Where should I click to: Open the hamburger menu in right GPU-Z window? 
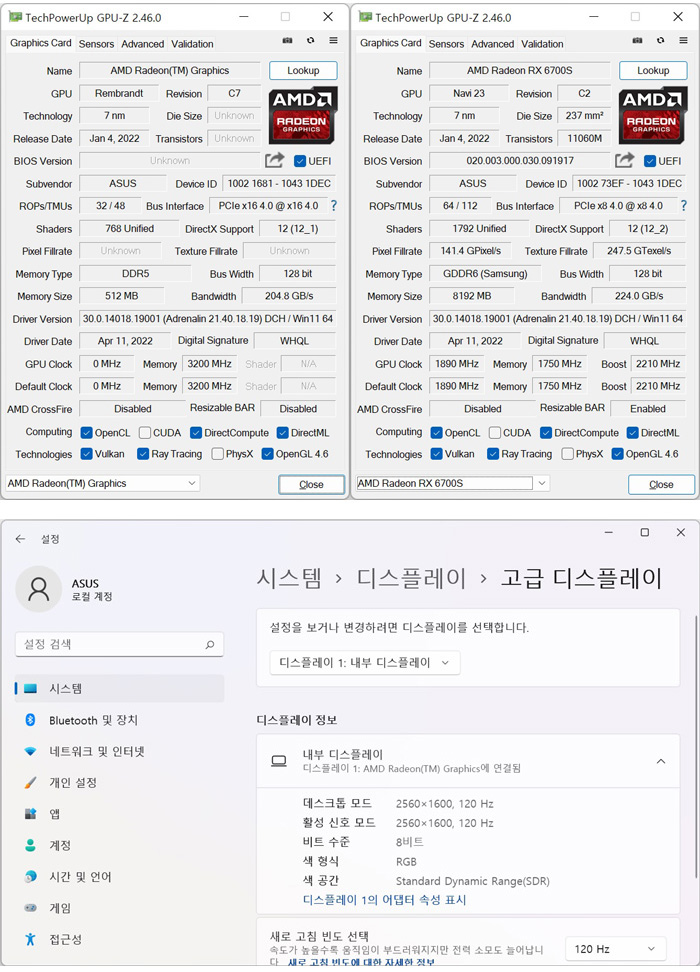click(683, 40)
